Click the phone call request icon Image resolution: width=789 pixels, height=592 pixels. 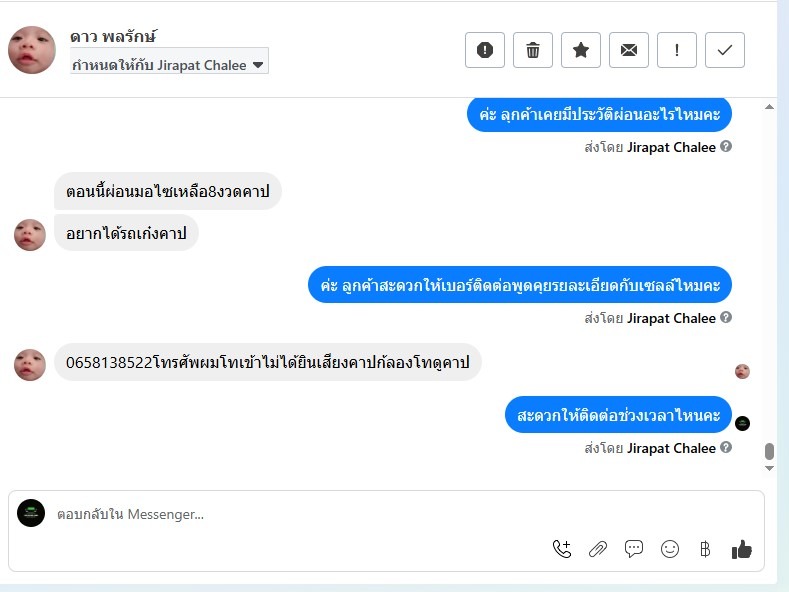click(x=562, y=549)
